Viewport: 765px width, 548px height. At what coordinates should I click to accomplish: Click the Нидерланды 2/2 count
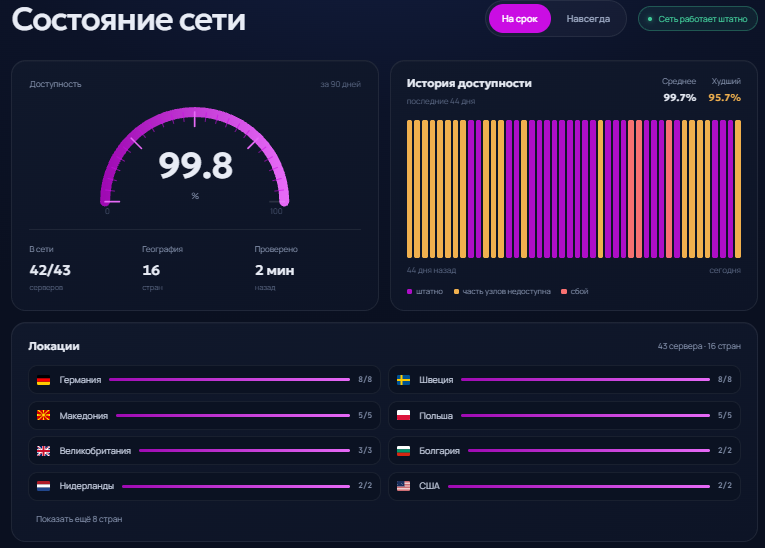pos(365,485)
